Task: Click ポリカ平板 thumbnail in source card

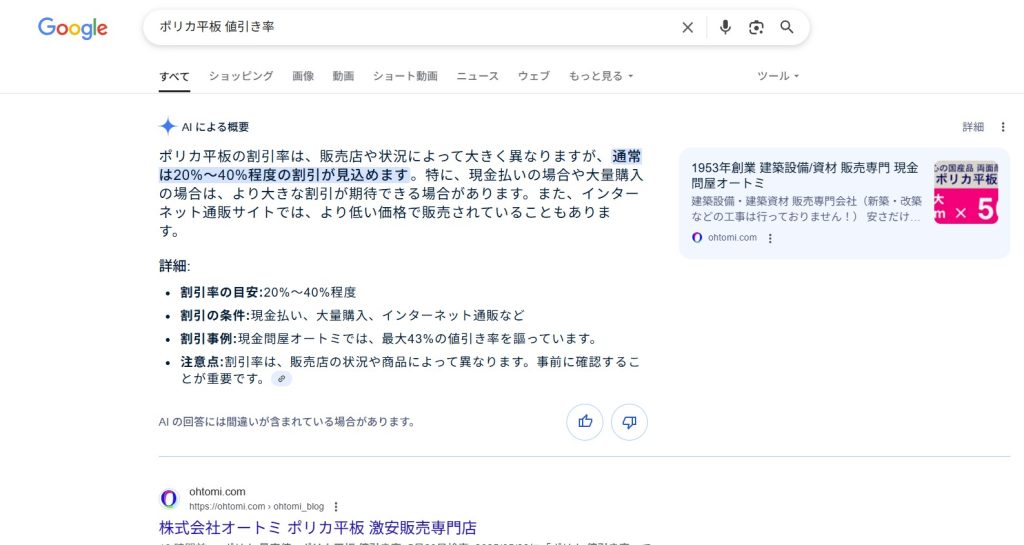Action: tap(966, 193)
